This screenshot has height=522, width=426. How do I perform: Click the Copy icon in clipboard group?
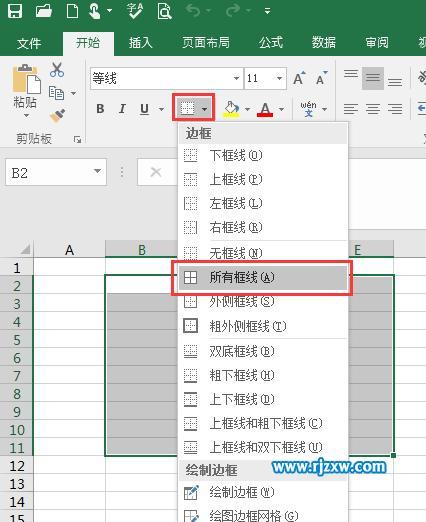[x=56, y=93]
